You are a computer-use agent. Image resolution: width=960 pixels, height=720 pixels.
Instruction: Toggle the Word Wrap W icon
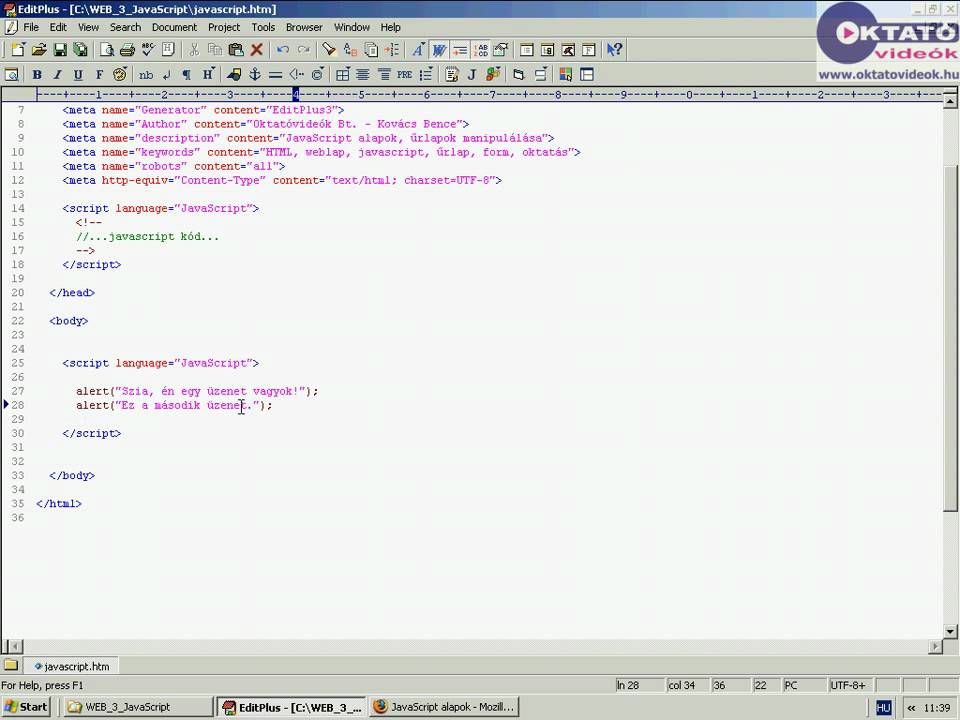click(439, 50)
